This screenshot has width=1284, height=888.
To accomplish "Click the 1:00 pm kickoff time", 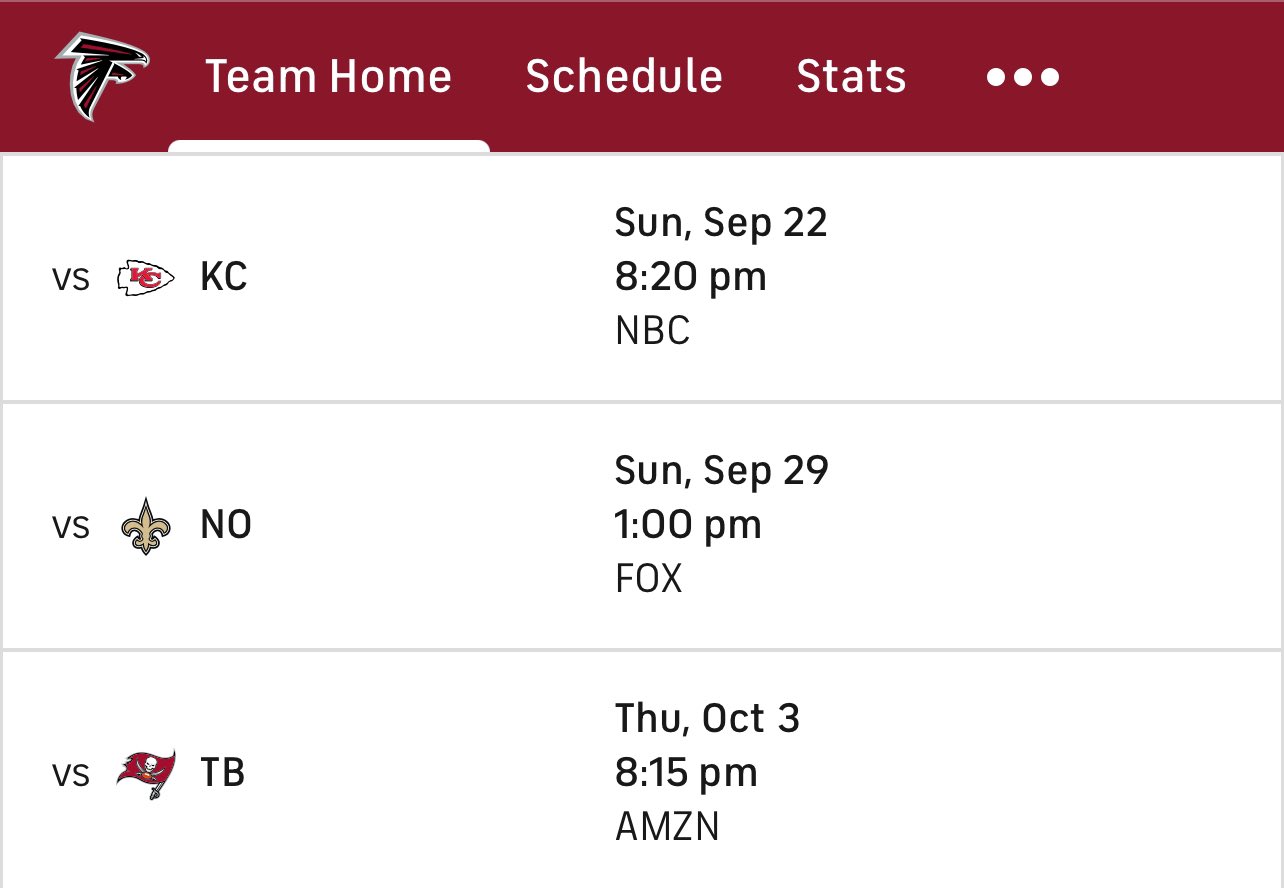I will click(x=688, y=525).
